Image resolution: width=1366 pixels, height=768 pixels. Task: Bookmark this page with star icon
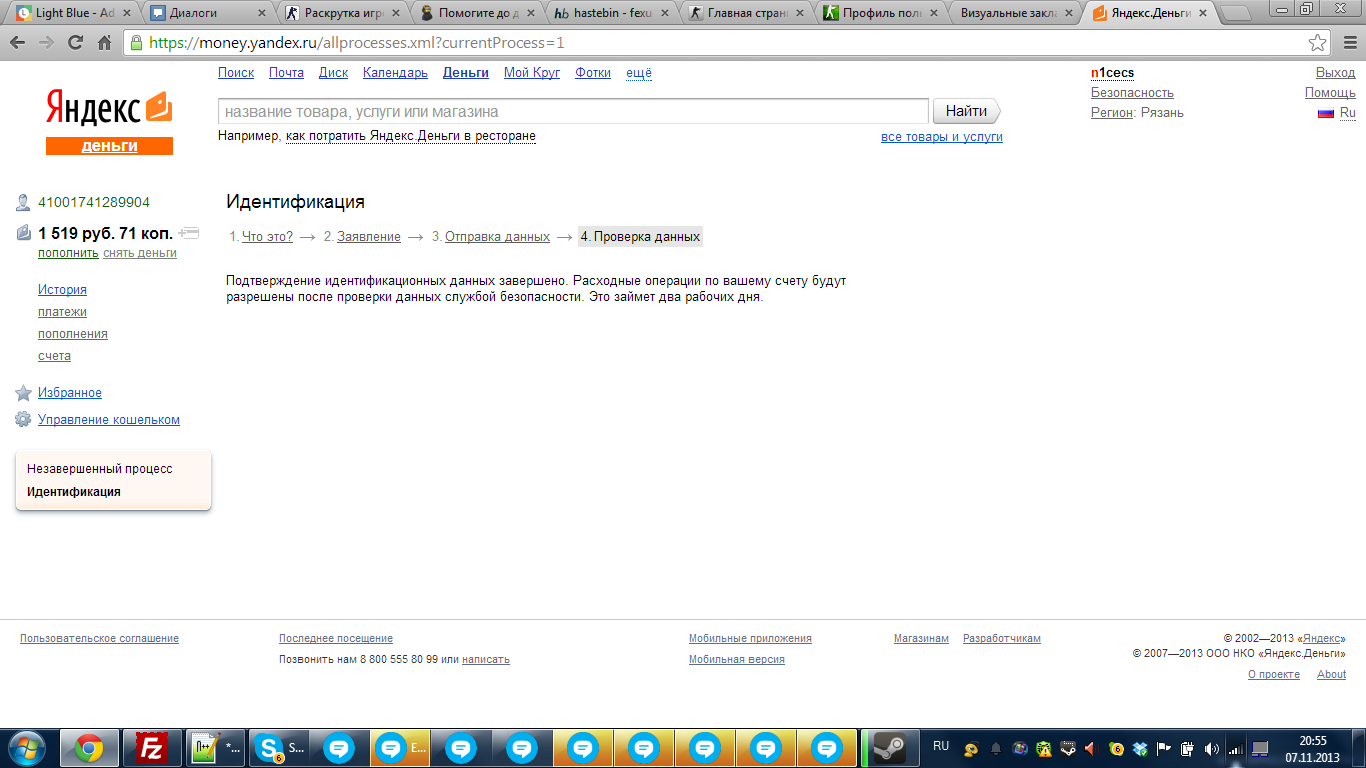(1318, 43)
